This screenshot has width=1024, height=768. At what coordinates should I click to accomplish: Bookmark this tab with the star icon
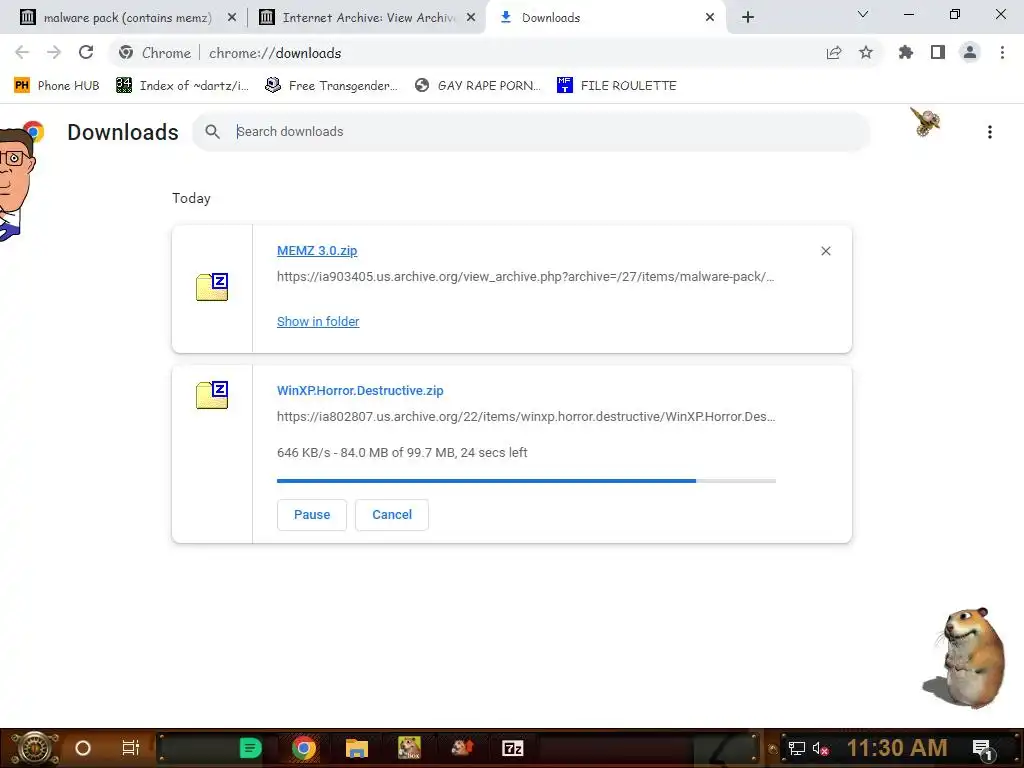[x=866, y=52]
